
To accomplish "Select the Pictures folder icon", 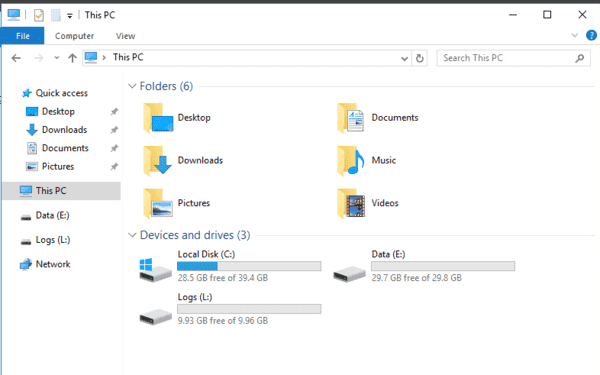I will coord(158,203).
